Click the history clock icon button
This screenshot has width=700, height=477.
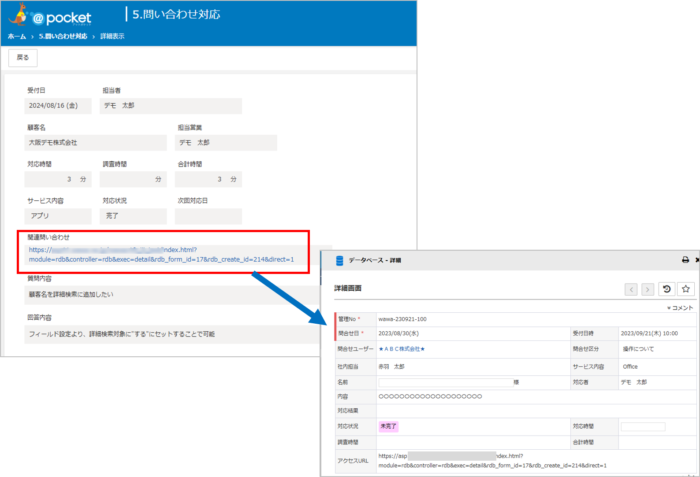coord(667,289)
